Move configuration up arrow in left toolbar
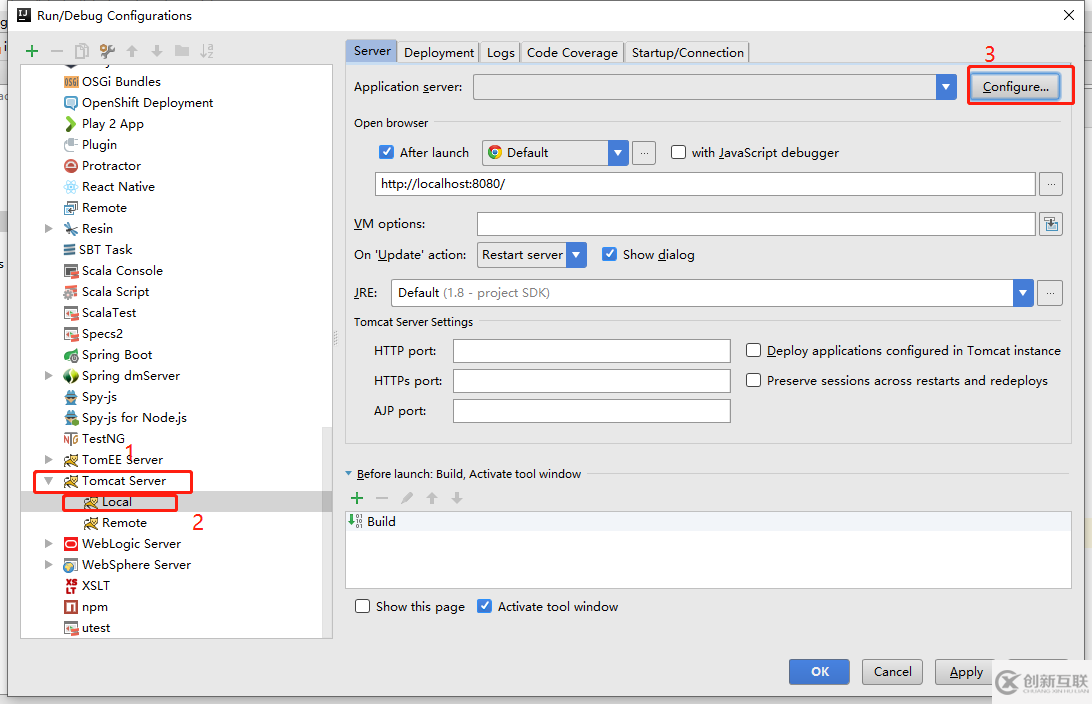The height and width of the screenshot is (704, 1092). click(x=132, y=51)
